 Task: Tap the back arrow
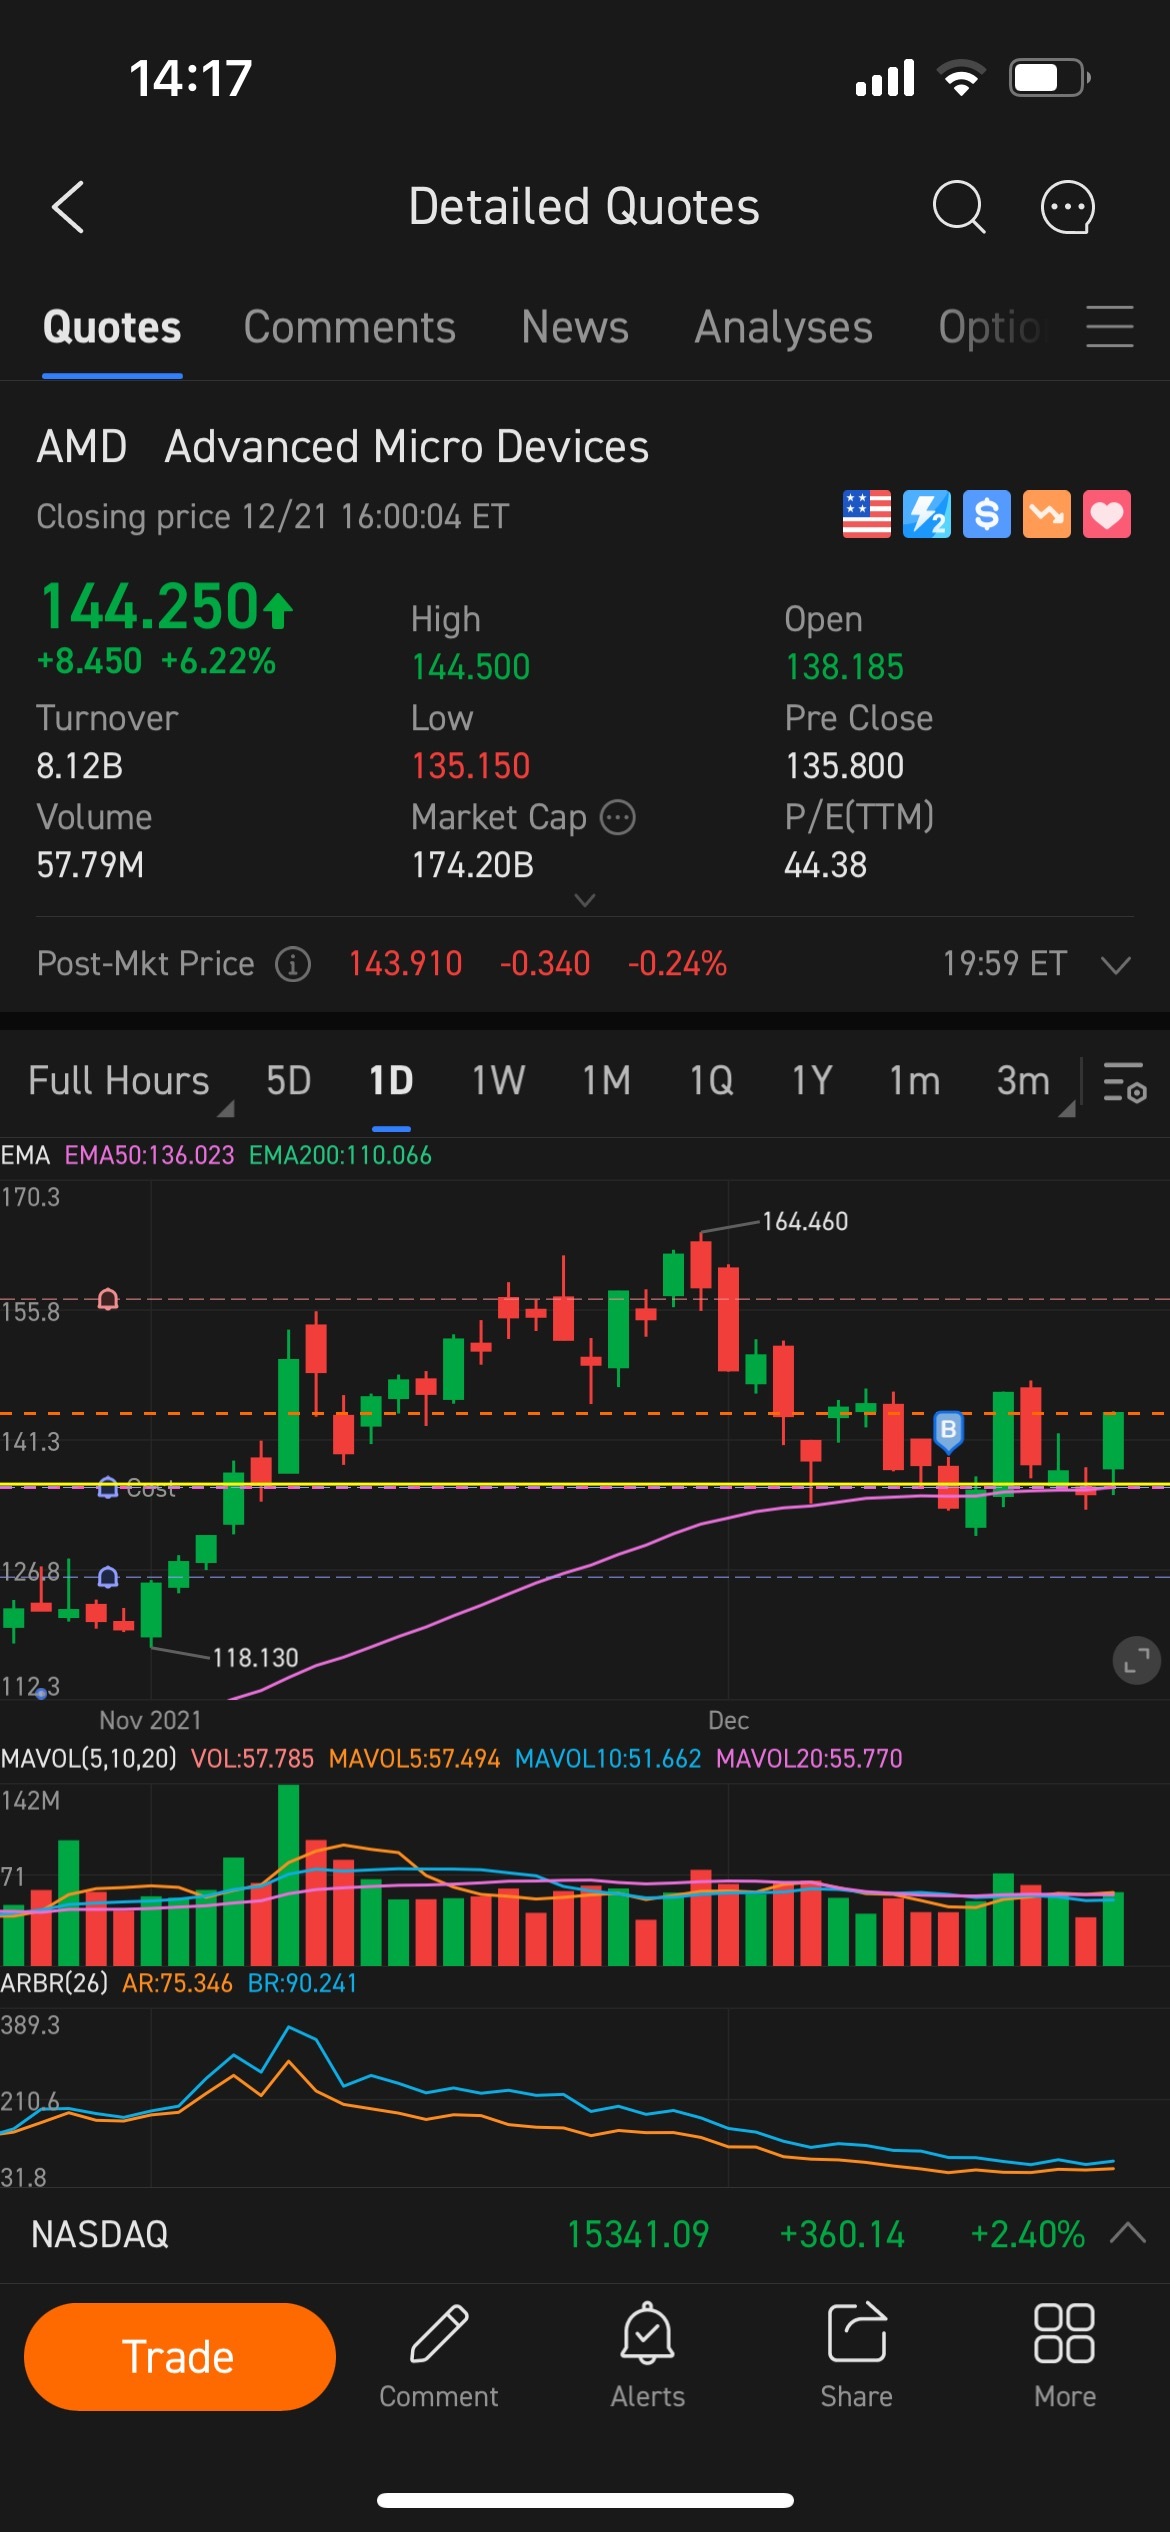point(68,207)
